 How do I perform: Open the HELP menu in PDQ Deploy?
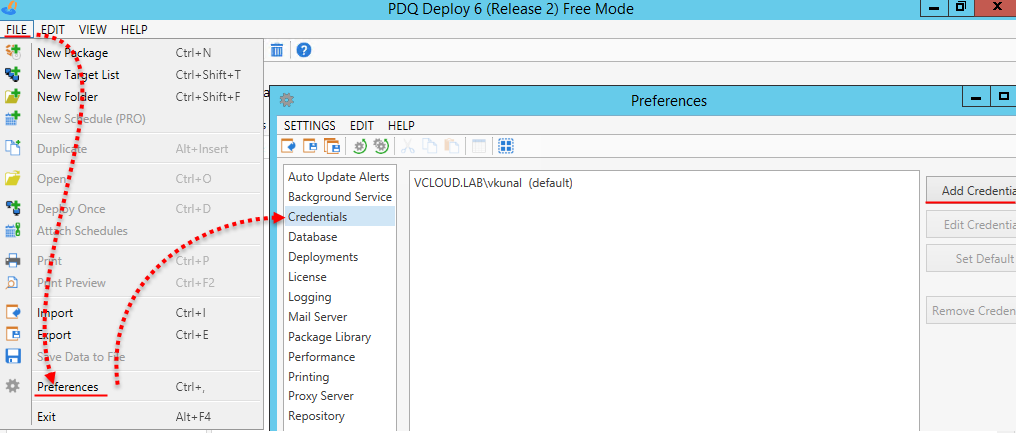pyautogui.click(x=133, y=30)
